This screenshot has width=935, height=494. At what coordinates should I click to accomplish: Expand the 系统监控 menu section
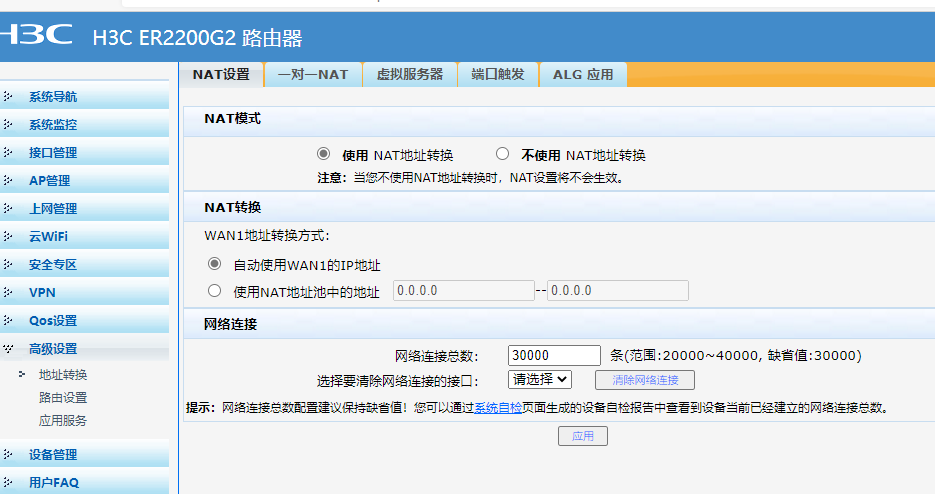[84, 124]
